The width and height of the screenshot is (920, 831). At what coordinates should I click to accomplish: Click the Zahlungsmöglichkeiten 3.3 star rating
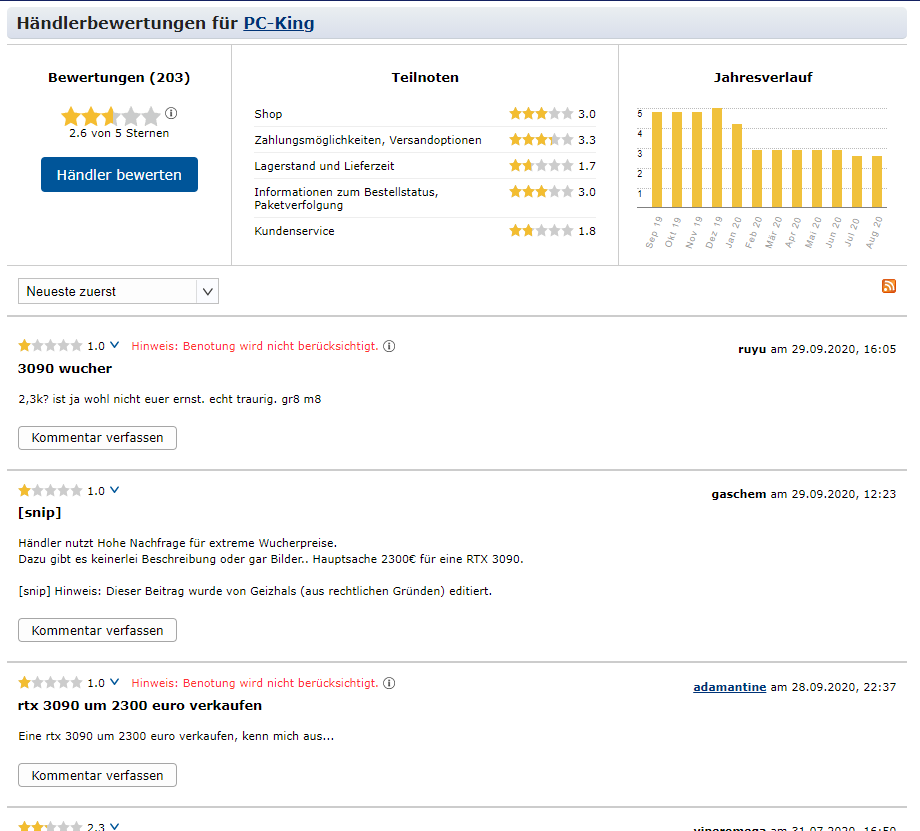[x=541, y=139]
